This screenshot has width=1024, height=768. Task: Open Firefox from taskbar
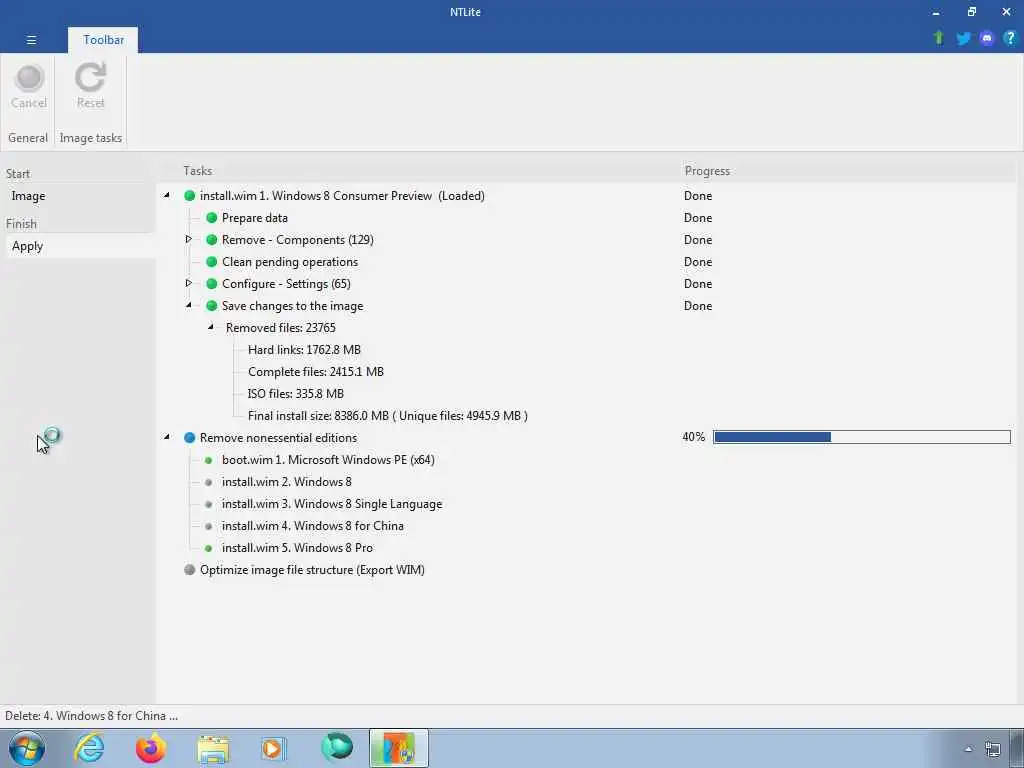(x=150, y=748)
